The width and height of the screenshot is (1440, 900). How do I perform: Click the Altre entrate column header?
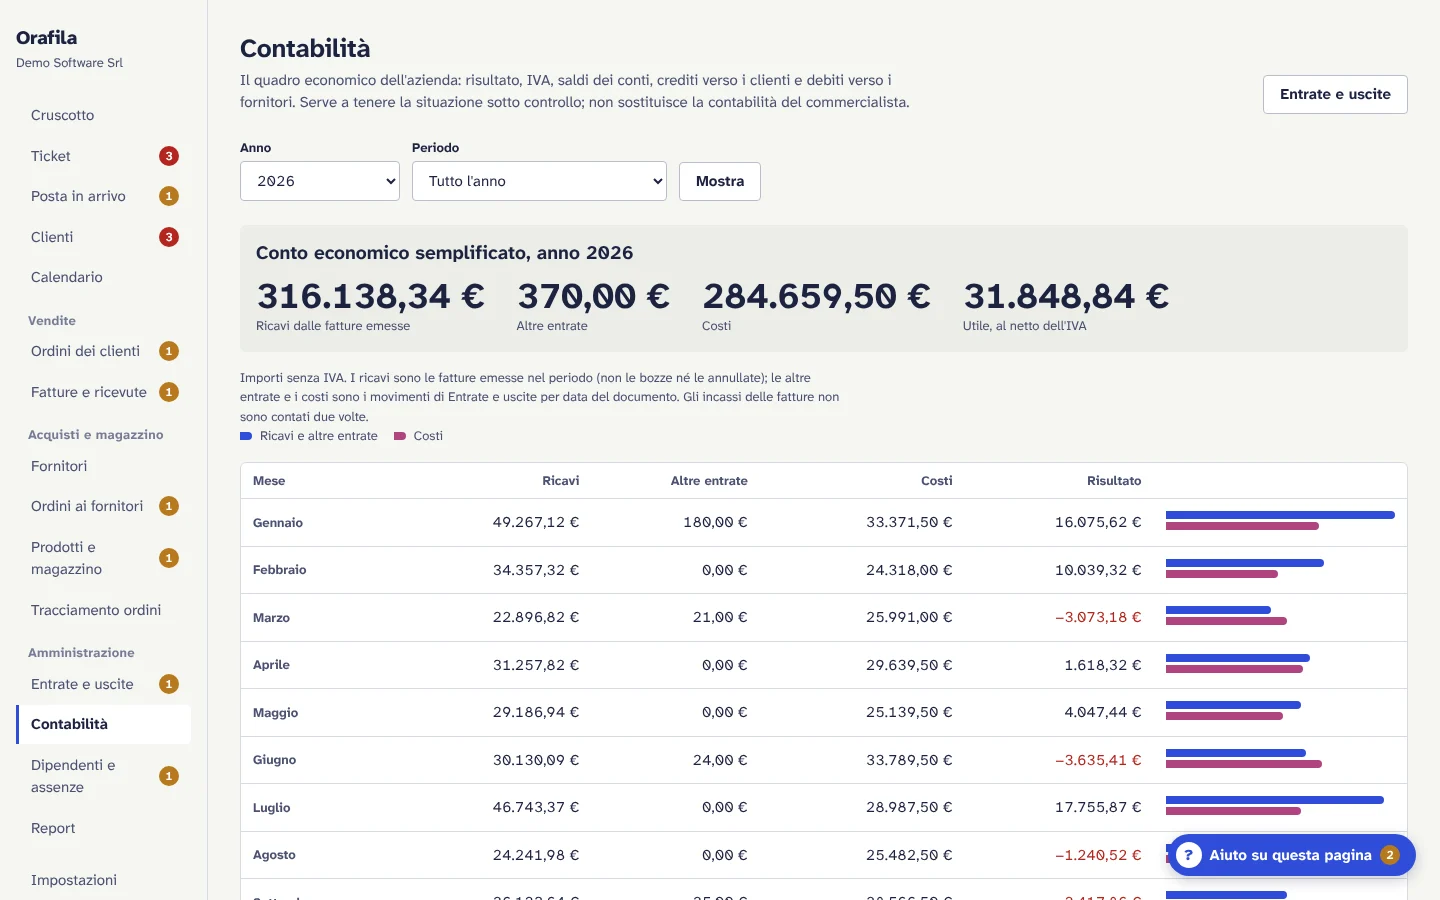(x=709, y=481)
